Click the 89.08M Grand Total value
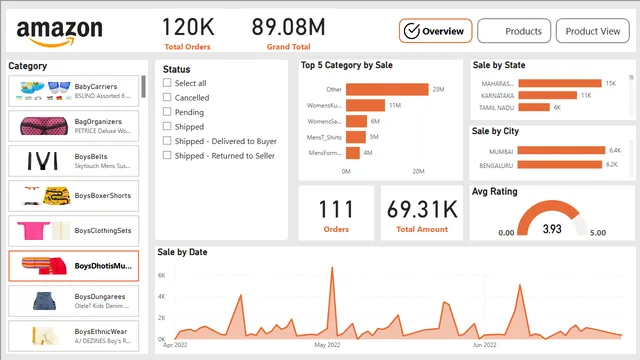Image resolution: width=640 pixels, height=360 pixels. coord(289,27)
